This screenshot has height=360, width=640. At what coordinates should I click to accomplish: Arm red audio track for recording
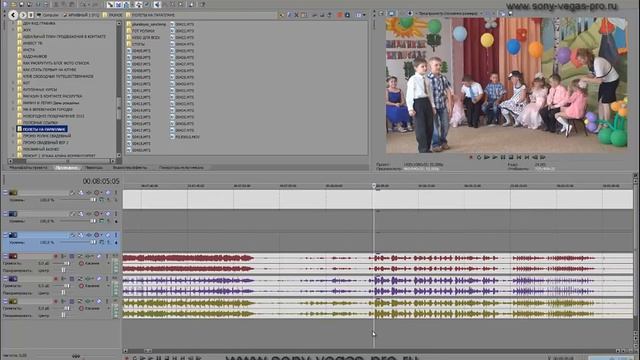[56, 256]
